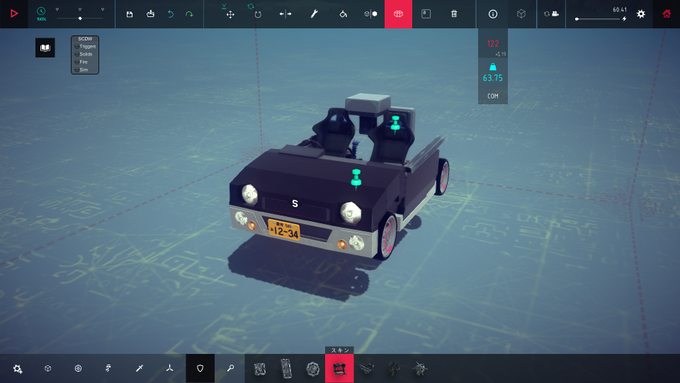Toggle the Sim checkbox in SCDW panel
The height and width of the screenshot is (383, 680).
pos(77,69)
